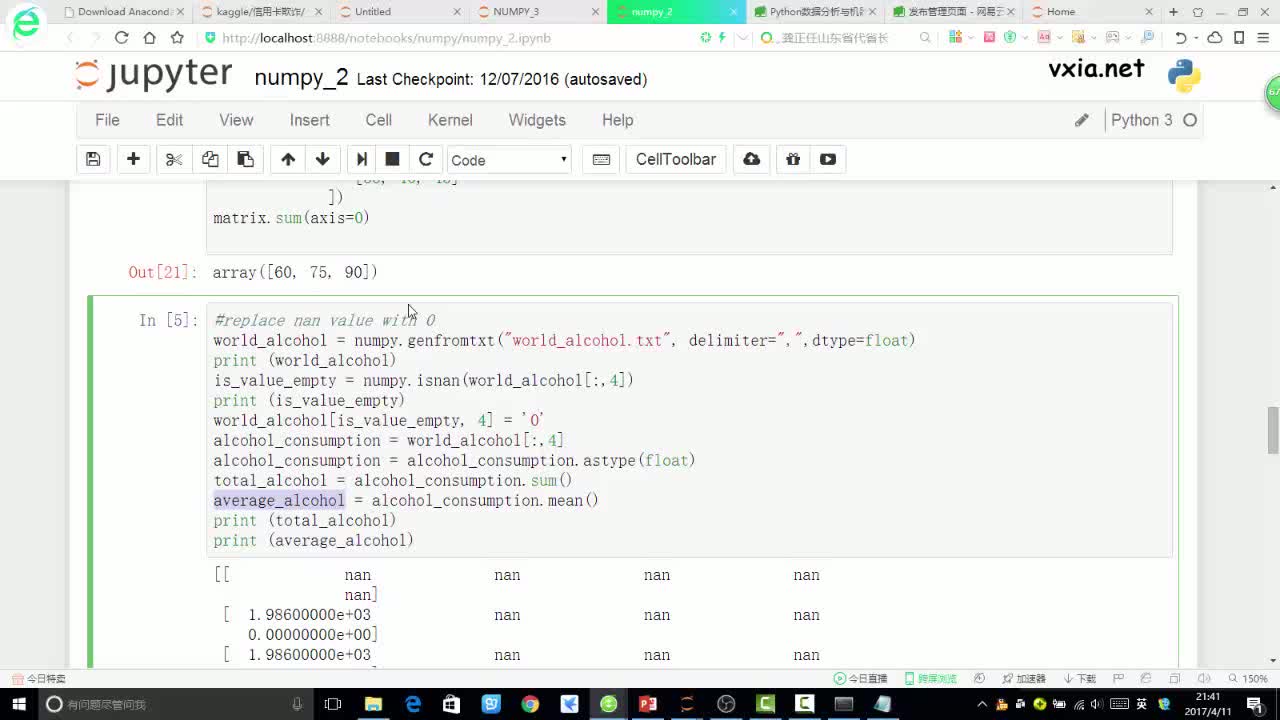Image resolution: width=1280 pixels, height=720 pixels.
Task: Open the File menu
Action: (x=107, y=120)
